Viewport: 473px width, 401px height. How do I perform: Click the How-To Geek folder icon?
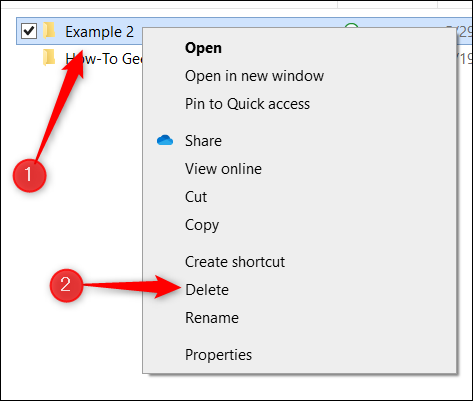pyautogui.click(x=49, y=58)
